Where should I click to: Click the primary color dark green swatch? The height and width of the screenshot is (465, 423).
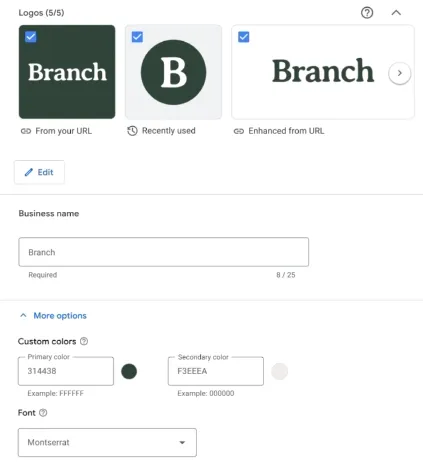point(129,371)
